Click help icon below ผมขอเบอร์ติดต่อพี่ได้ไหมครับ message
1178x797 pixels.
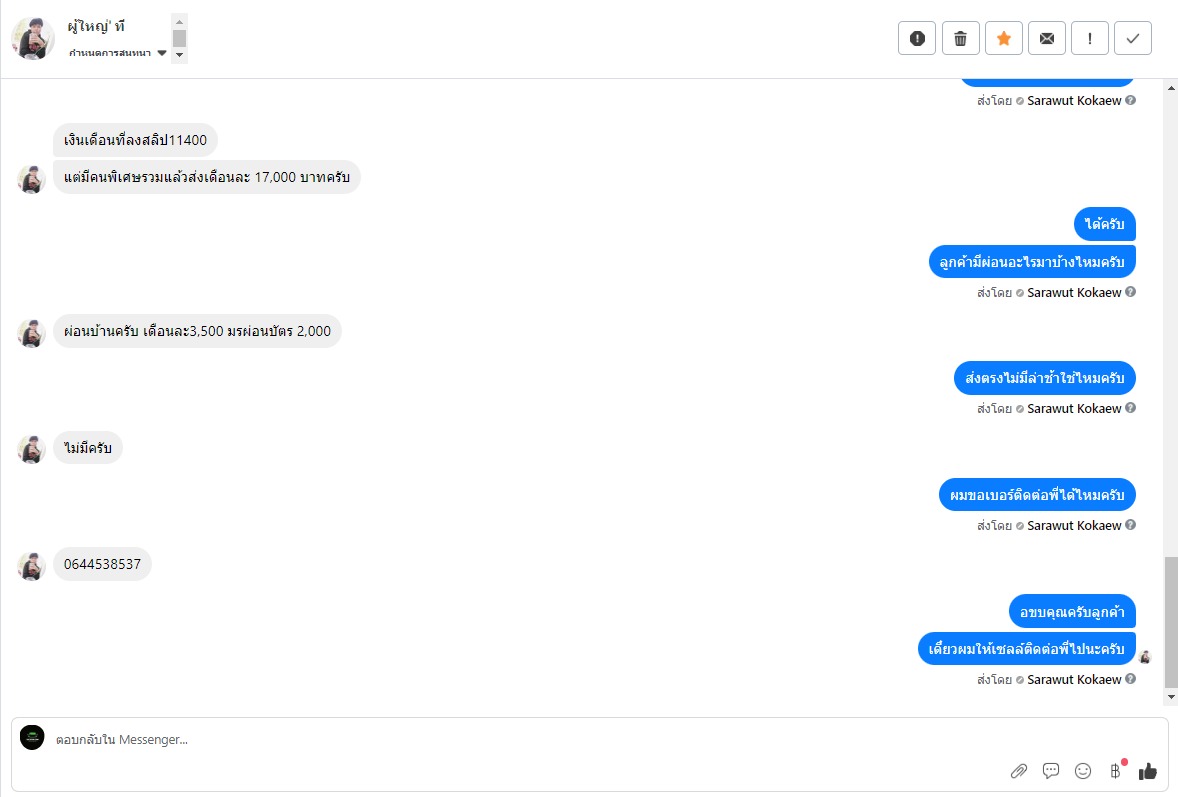[1130, 525]
